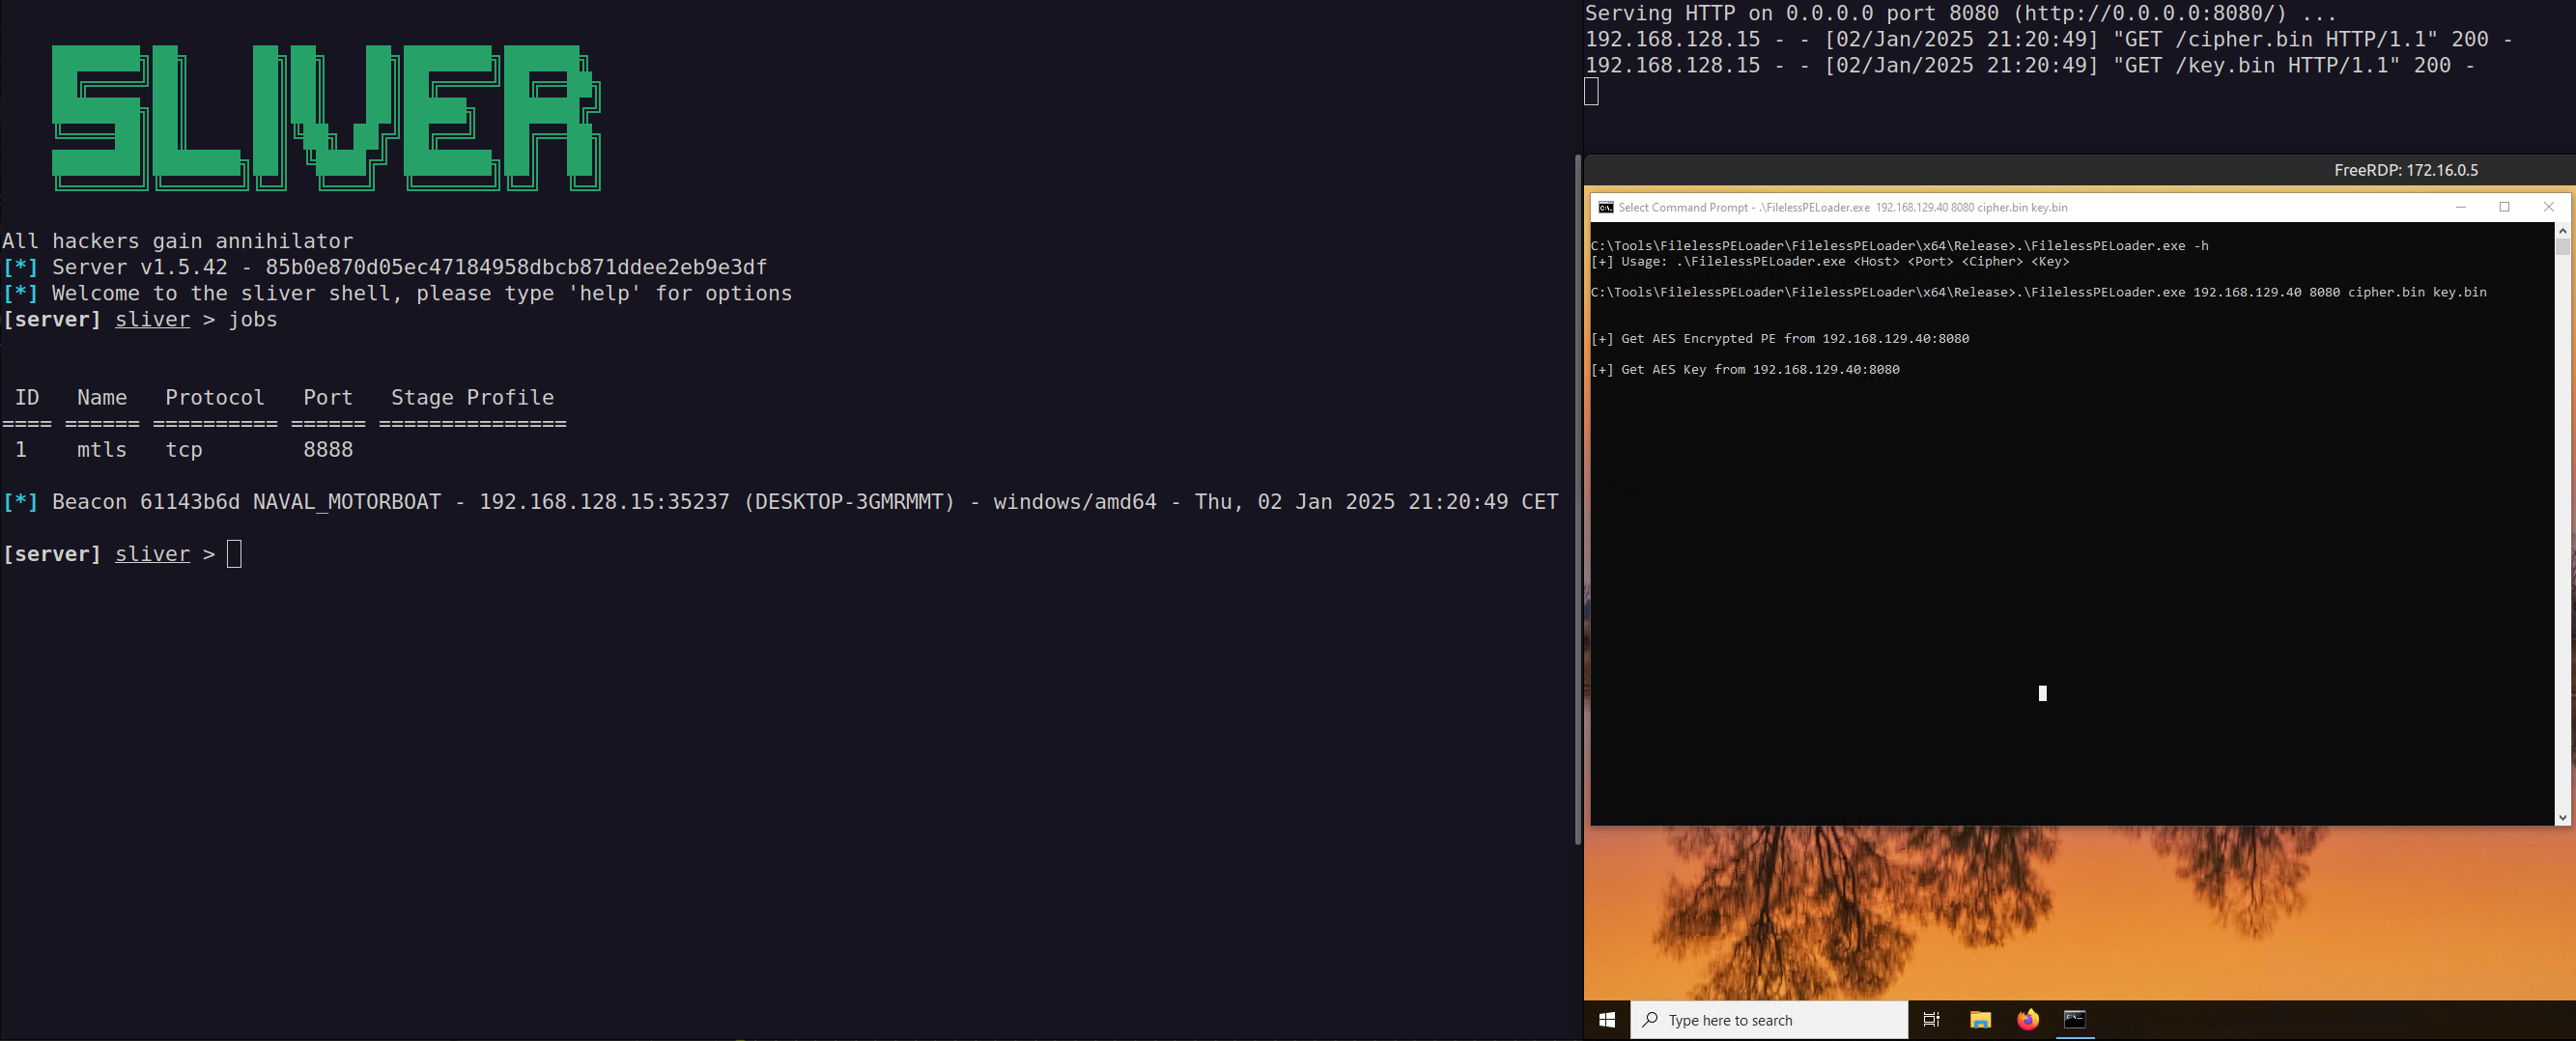Click the Command Prompt scrollbar thumb

(2562, 247)
